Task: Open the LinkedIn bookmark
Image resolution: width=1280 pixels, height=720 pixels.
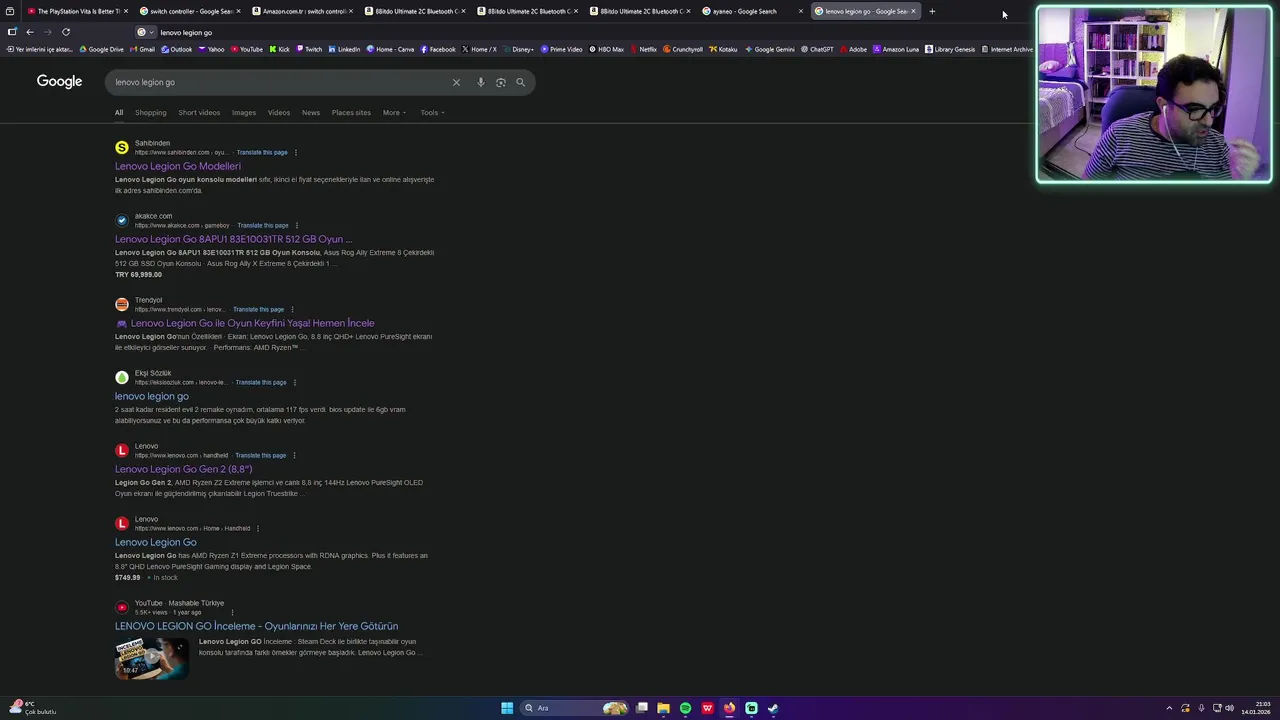Action: click(344, 49)
